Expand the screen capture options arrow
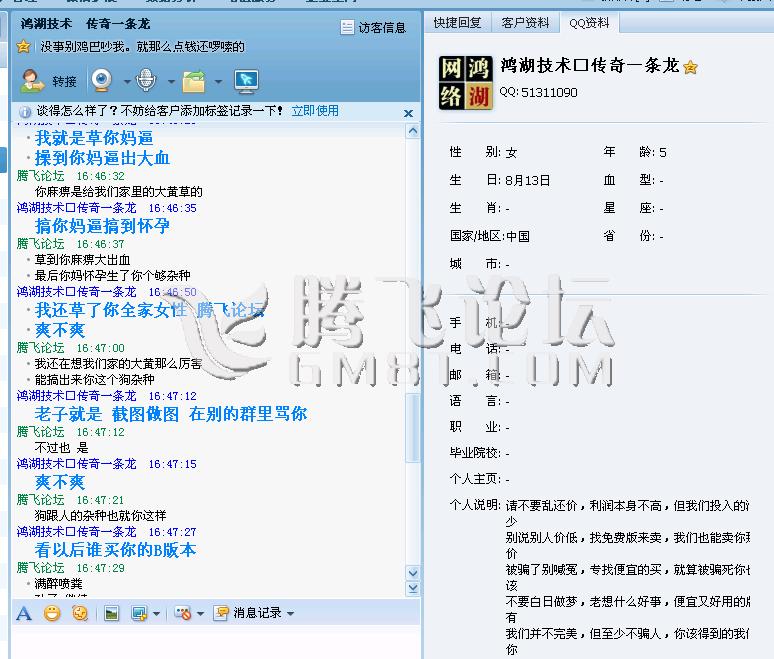 (156, 614)
